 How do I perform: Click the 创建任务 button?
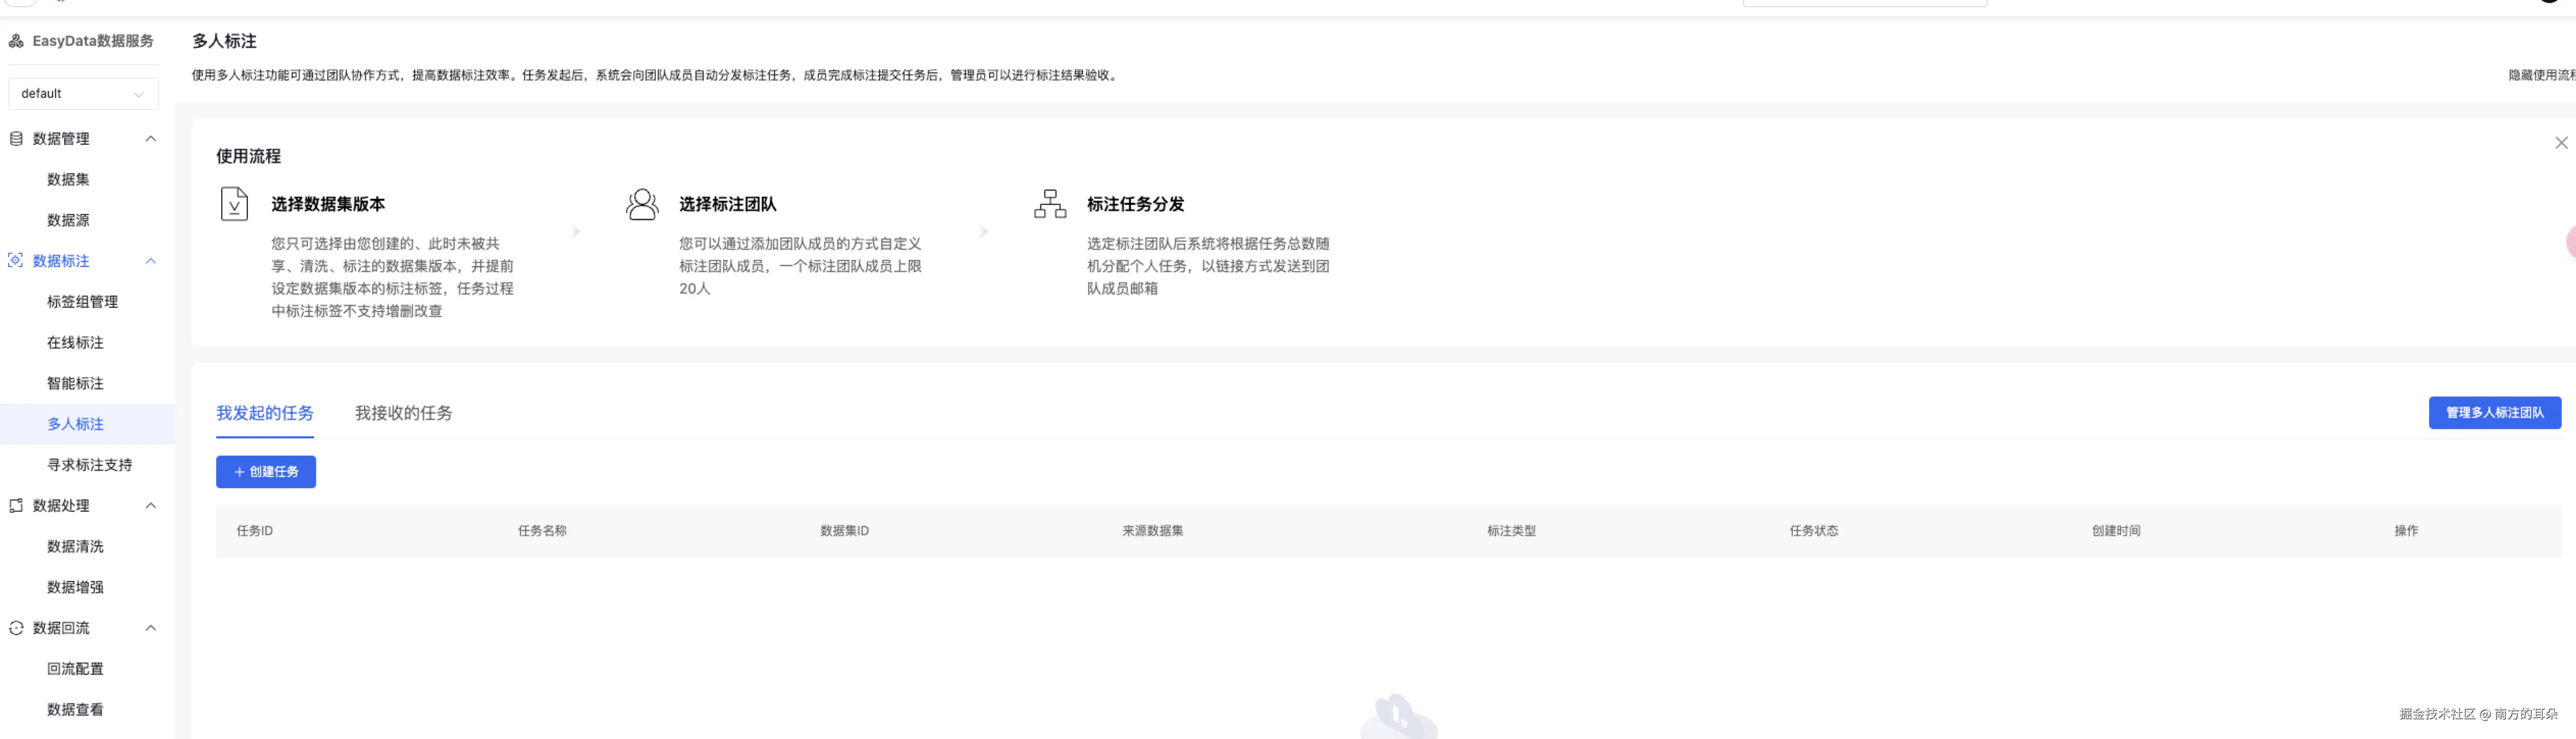point(266,472)
